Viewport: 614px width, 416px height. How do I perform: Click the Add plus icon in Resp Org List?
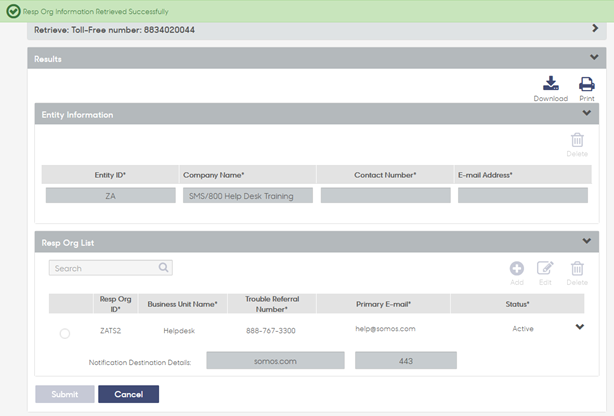pos(516,268)
